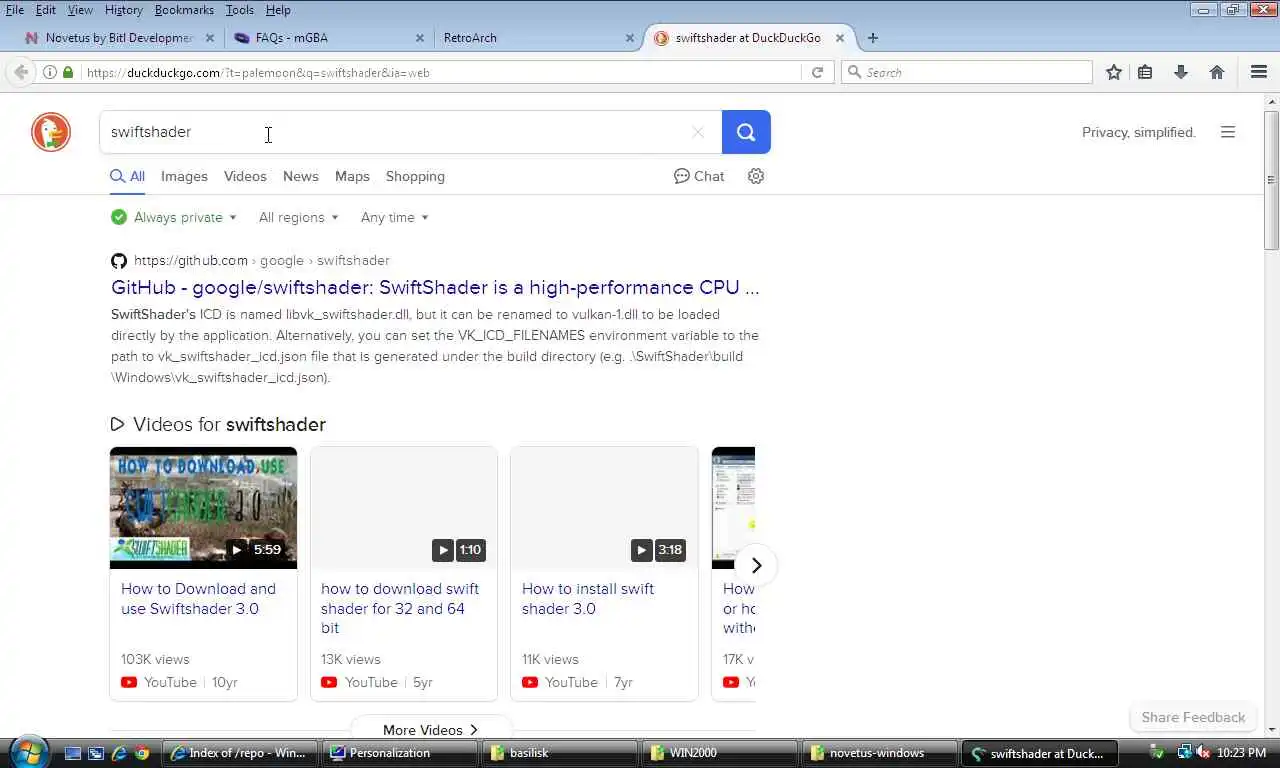Screen dimensions: 1280x768
Task: Show next videos with the carousel arrow
Action: click(x=756, y=565)
